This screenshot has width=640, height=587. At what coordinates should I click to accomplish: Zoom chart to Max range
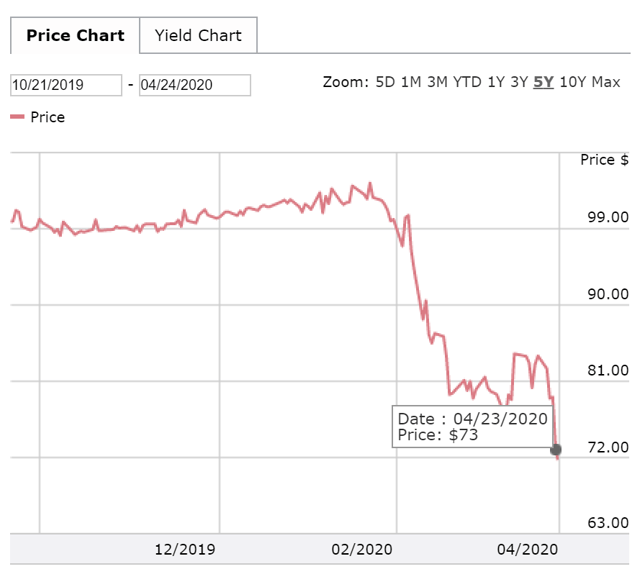click(x=605, y=82)
